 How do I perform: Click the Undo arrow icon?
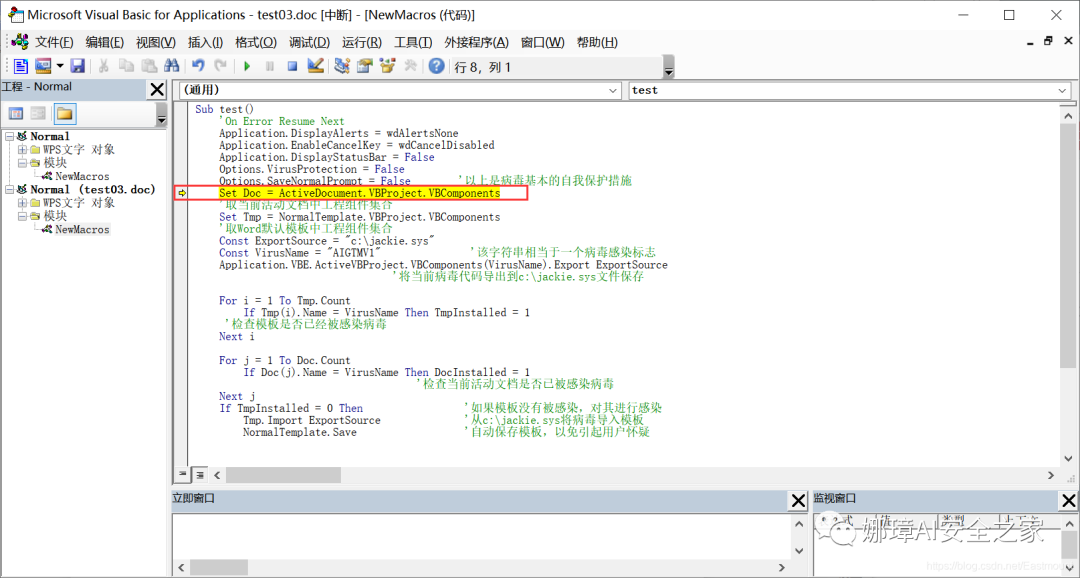[198, 66]
